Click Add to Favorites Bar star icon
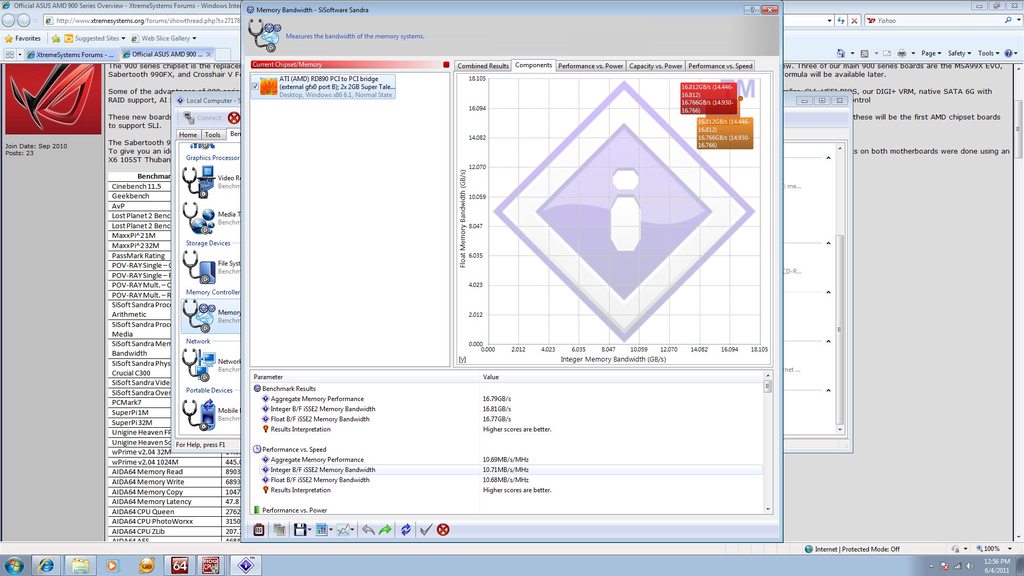The image size is (1024, 576). pos(56,39)
